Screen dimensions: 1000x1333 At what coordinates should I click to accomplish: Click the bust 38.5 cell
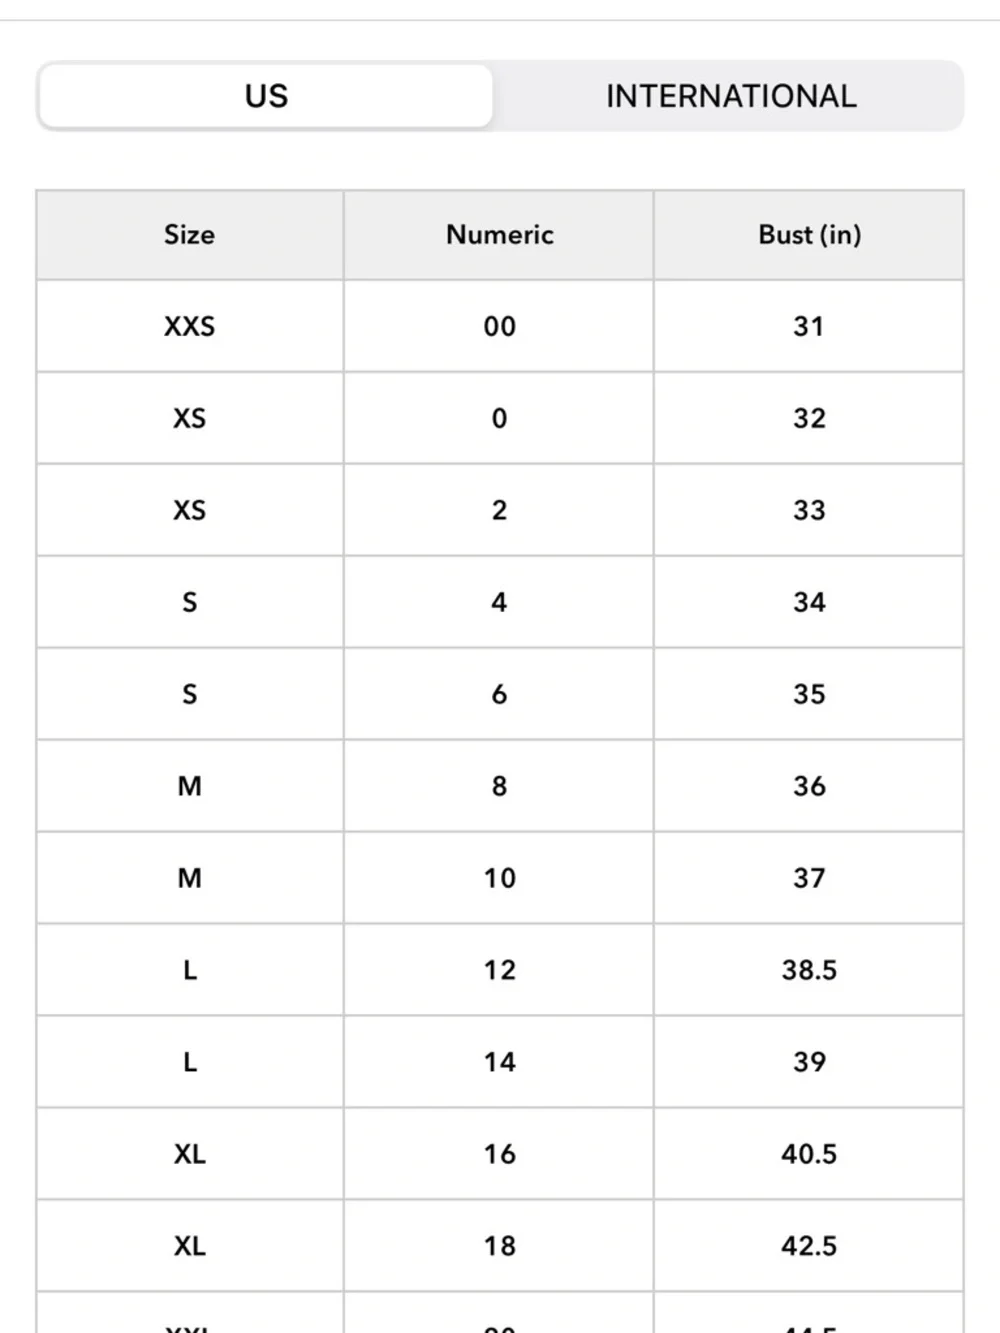pyautogui.click(x=809, y=970)
